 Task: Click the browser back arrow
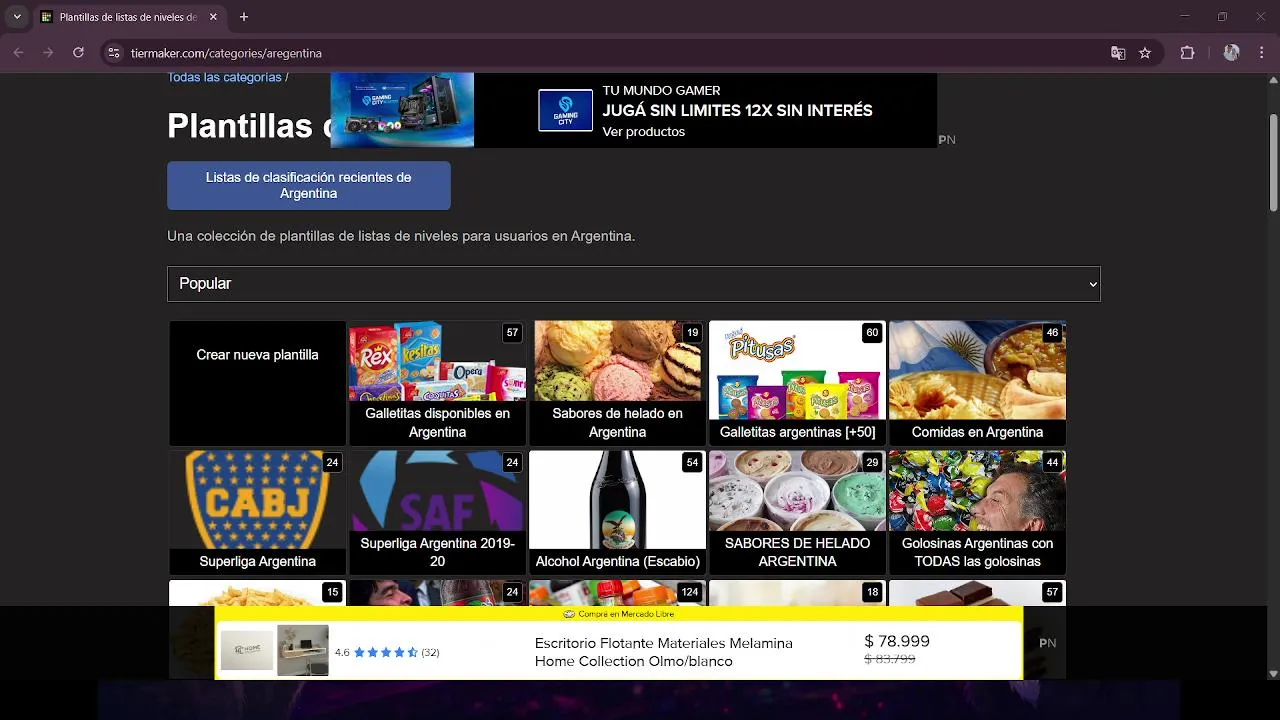click(x=18, y=53)
